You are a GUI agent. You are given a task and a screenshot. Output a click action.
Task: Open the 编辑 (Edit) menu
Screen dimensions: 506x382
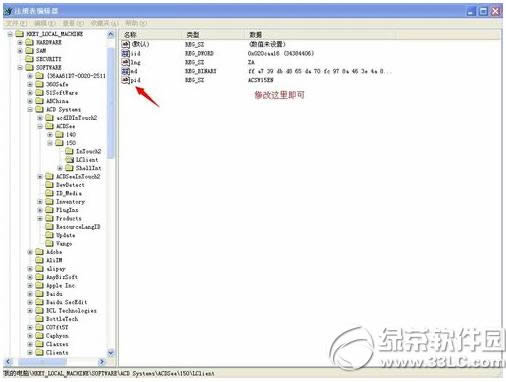pyautogui.click(x=45, y=23)
